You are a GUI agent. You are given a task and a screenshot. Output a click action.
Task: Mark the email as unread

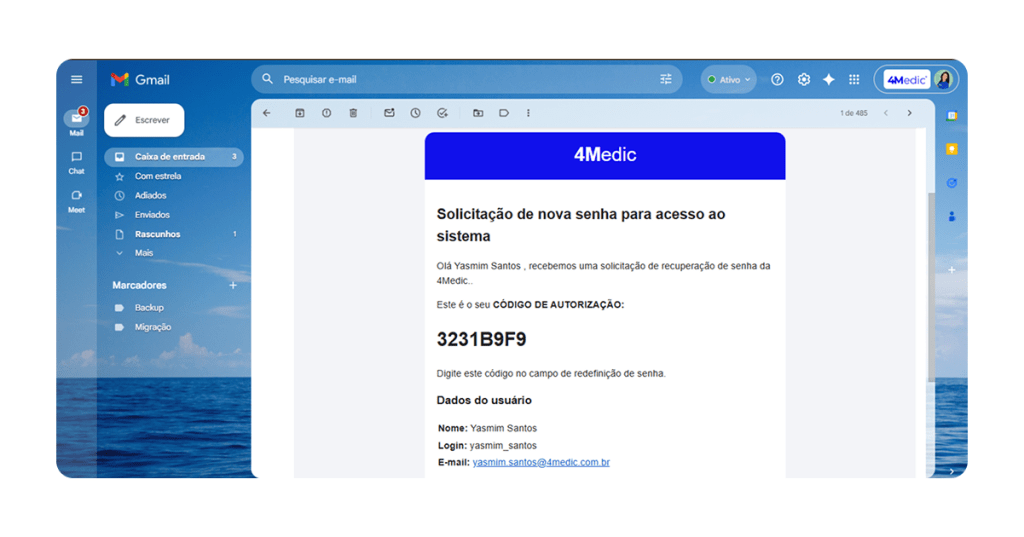(389, 113)
